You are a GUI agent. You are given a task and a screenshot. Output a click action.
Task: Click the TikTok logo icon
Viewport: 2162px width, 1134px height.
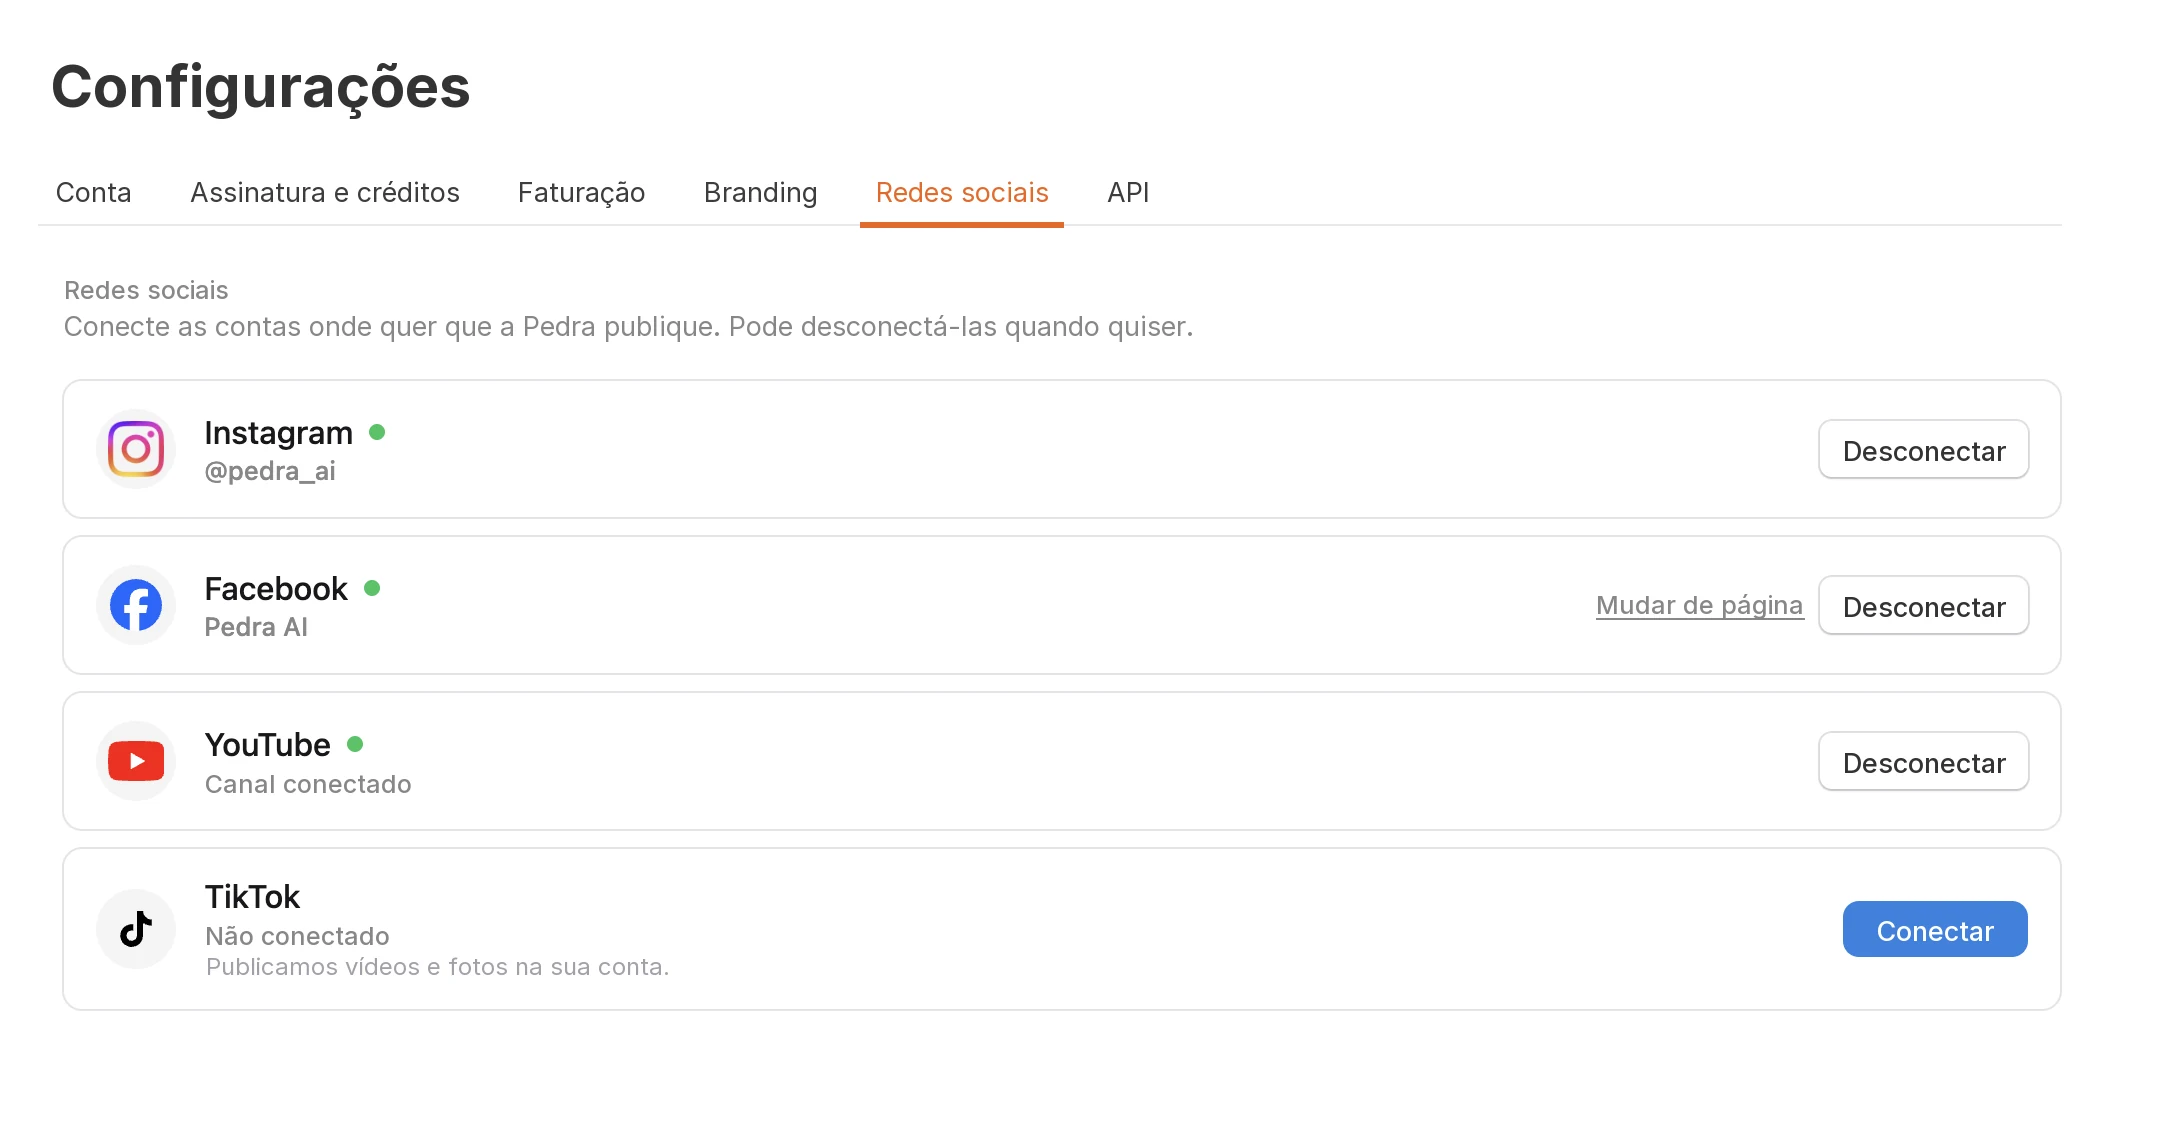click(136, 929)
